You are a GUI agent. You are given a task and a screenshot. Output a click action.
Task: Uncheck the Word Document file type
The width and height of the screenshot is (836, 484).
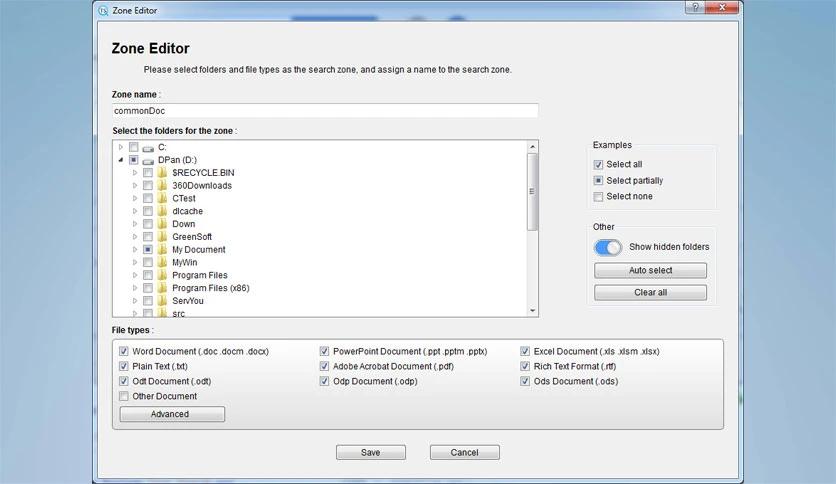[x=124, y=352]
